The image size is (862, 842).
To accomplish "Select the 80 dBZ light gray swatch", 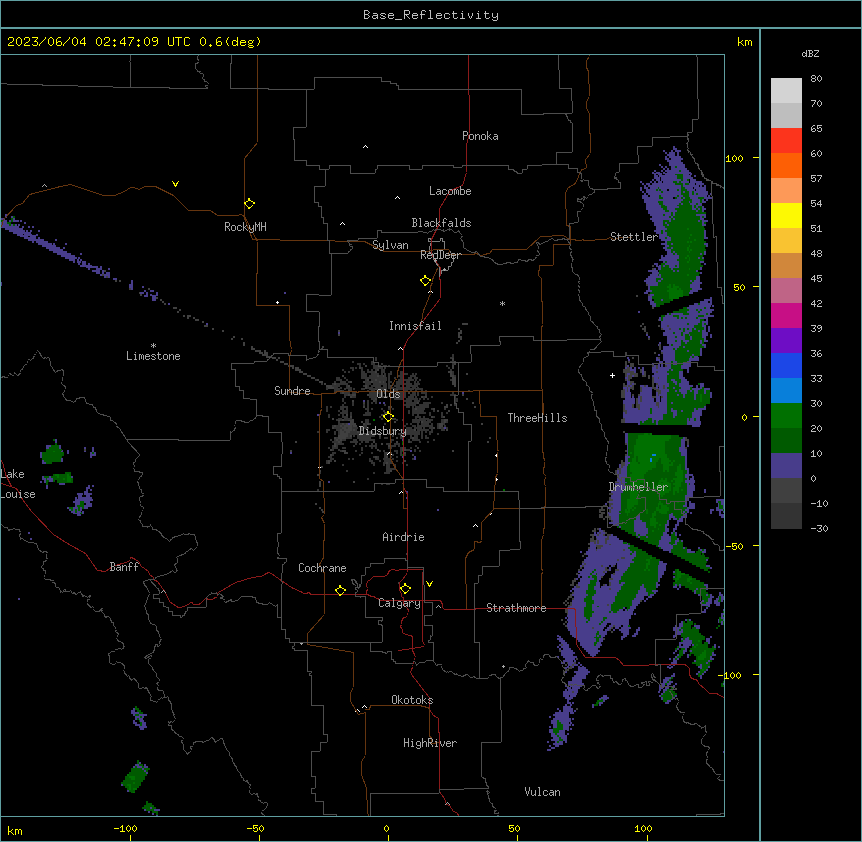I will pyautogui.click(x=786, y=90).
